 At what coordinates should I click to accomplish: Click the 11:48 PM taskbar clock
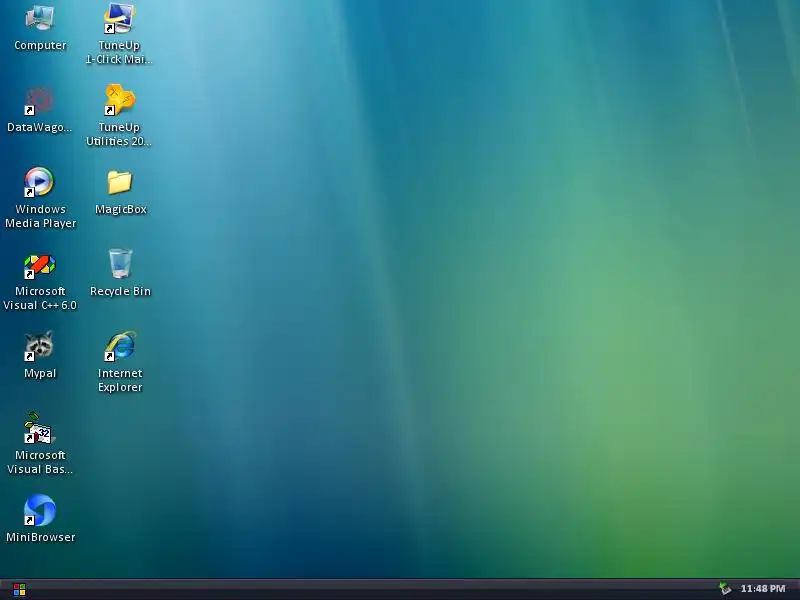click(763, 589)
